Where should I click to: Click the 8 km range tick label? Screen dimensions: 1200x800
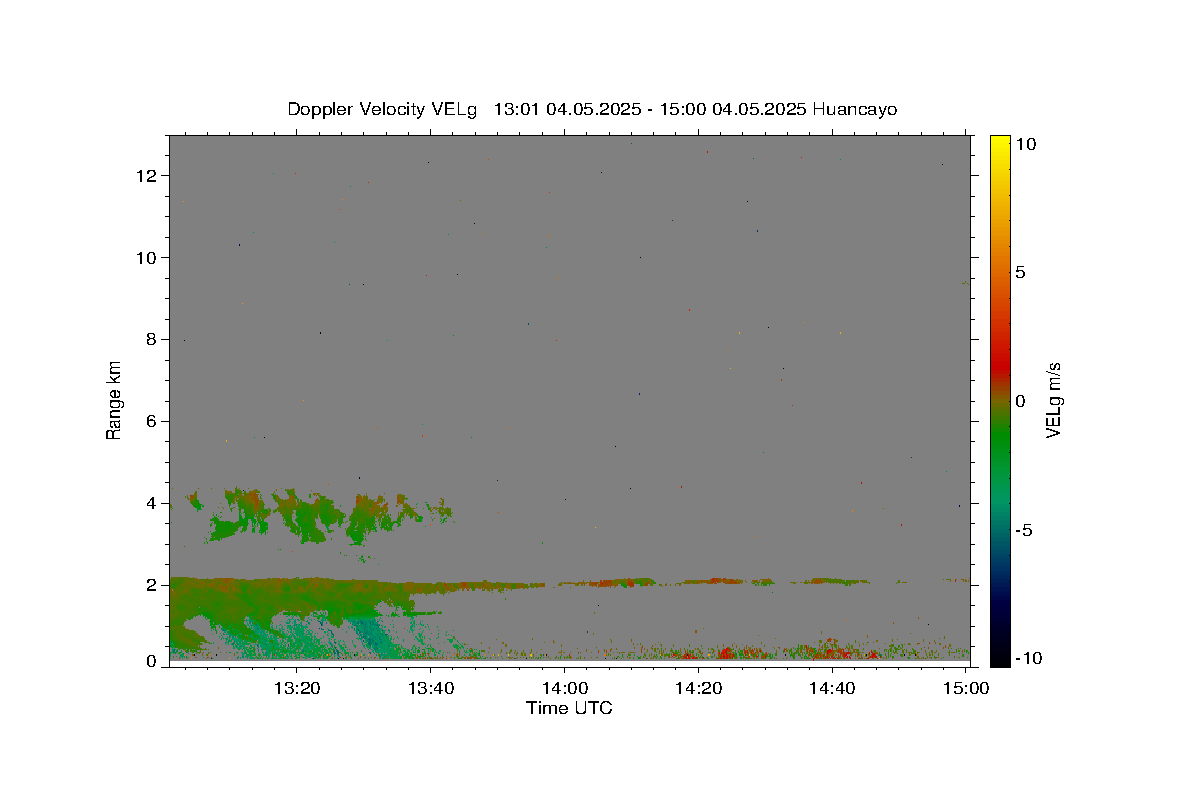pyautogui.click(x=153, y=340)
